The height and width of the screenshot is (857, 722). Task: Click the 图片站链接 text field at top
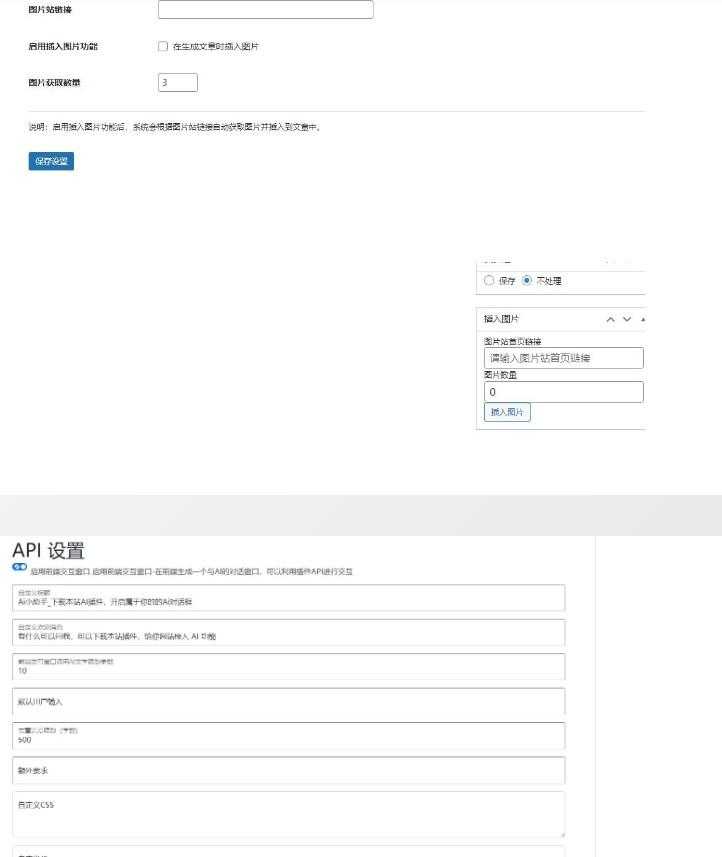(265, 10)
